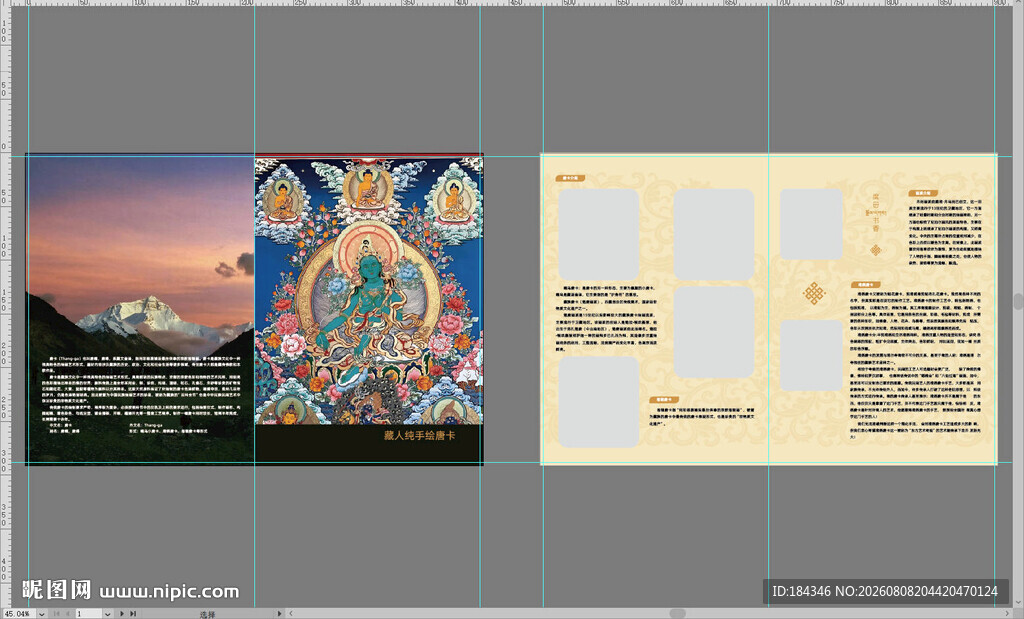Click the horizontal scrollbar right arrow

(1008, 614)
